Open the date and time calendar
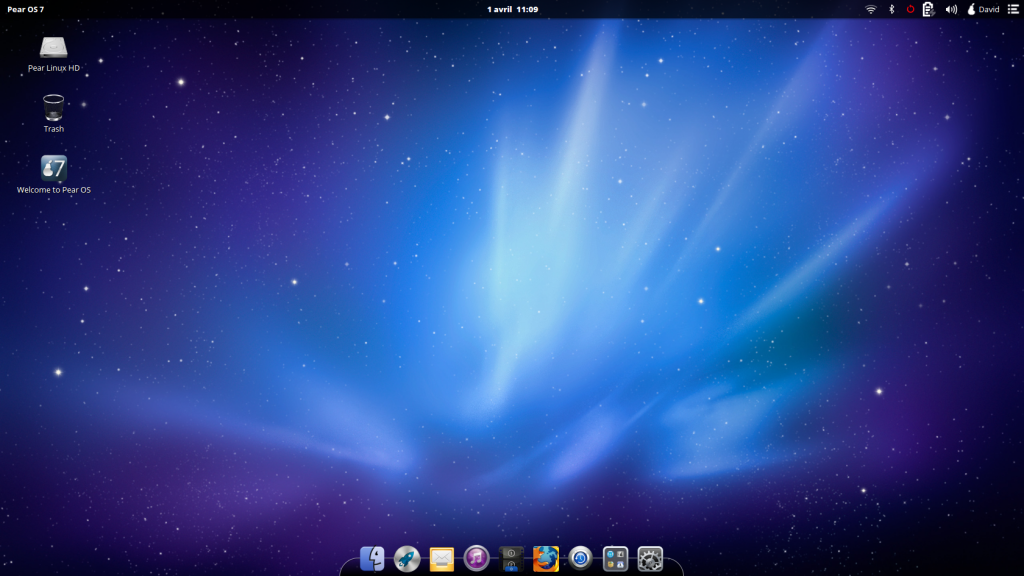The image size is (1024, 576). point(512,9)
